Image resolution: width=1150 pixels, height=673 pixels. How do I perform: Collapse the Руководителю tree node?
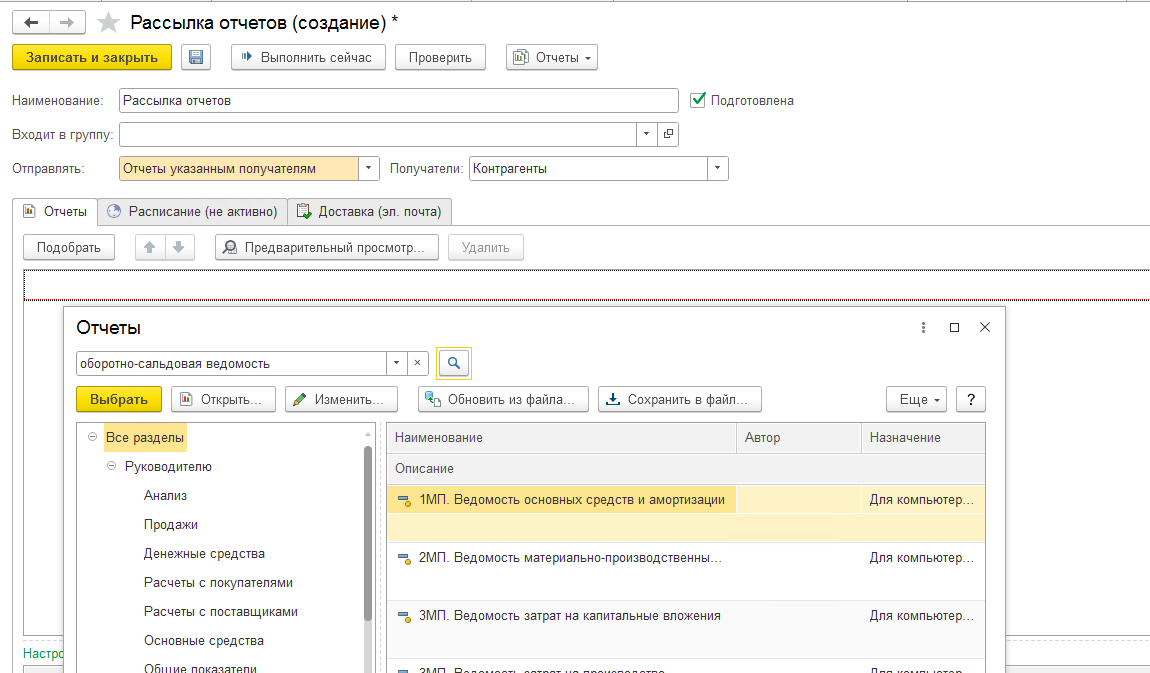[x=111, y=466]
